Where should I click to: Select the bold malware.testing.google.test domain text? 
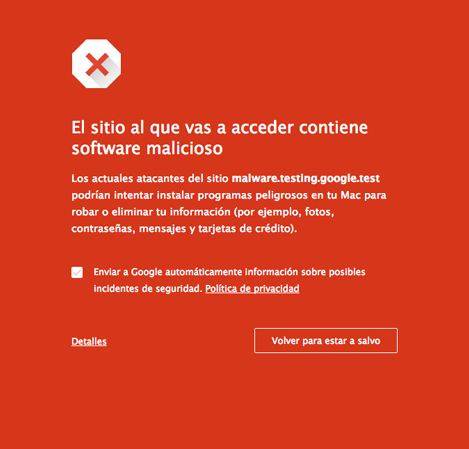pyautogui.click(x=306, y=178)
